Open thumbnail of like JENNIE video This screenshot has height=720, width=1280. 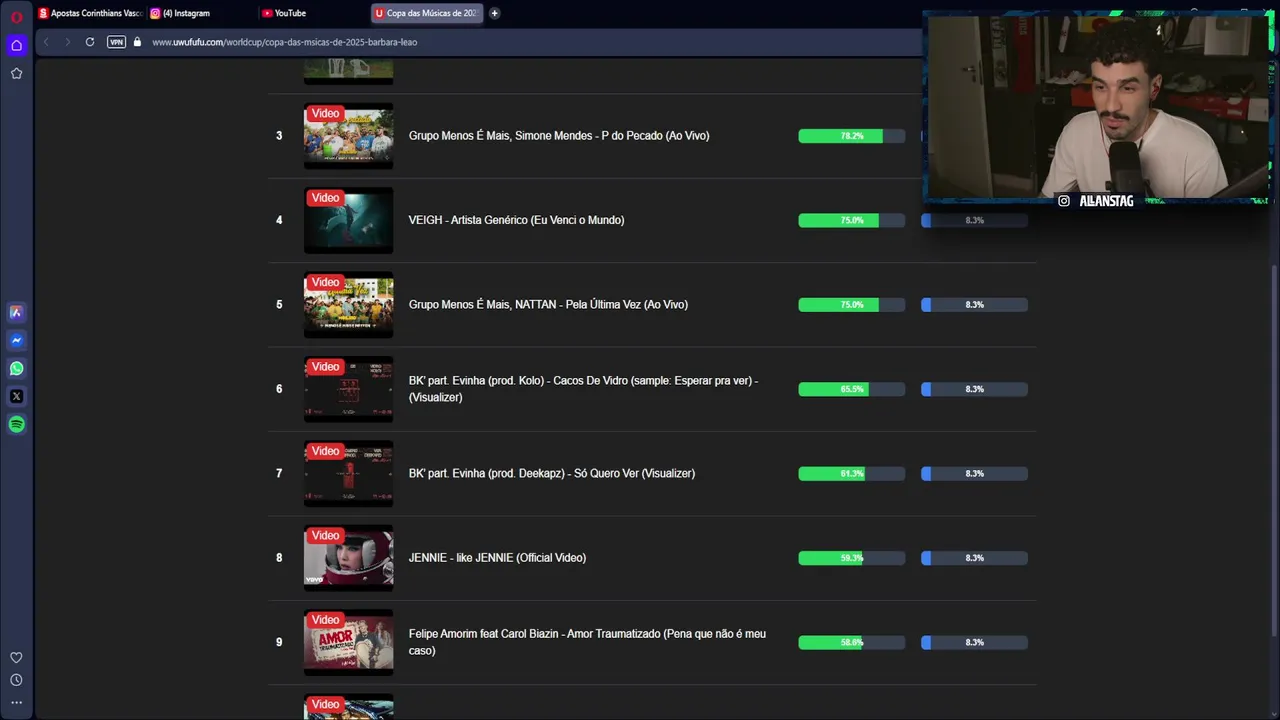348,558
